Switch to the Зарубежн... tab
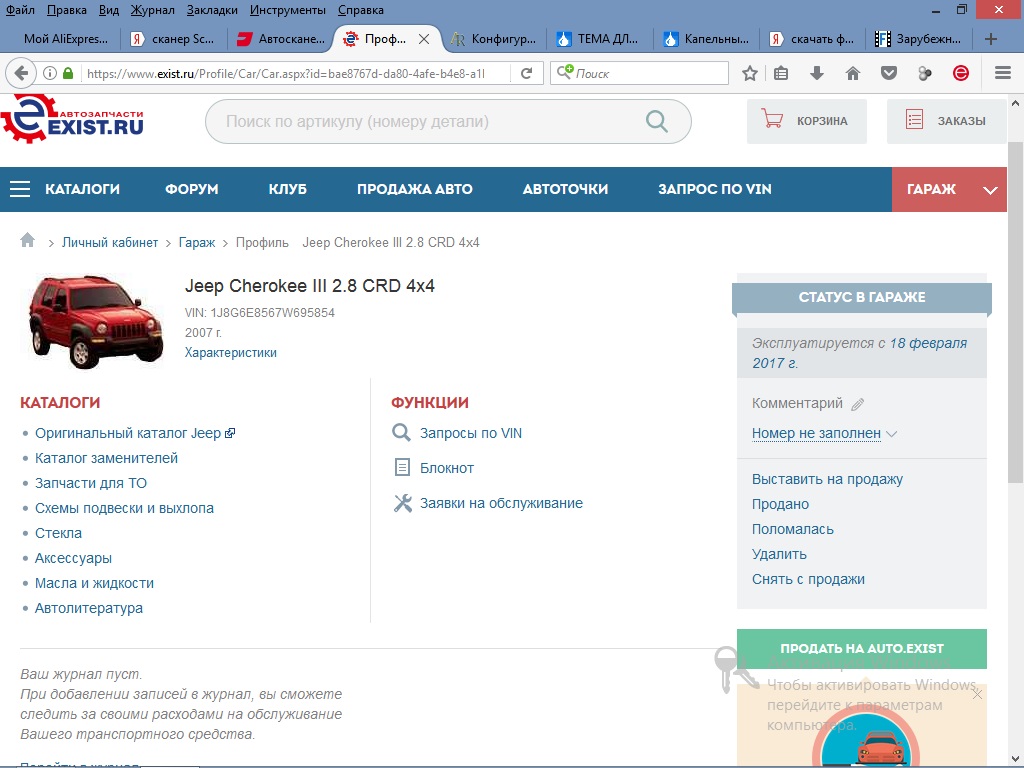This screenshot has height=768, width=1024. [x=920, y=39]
